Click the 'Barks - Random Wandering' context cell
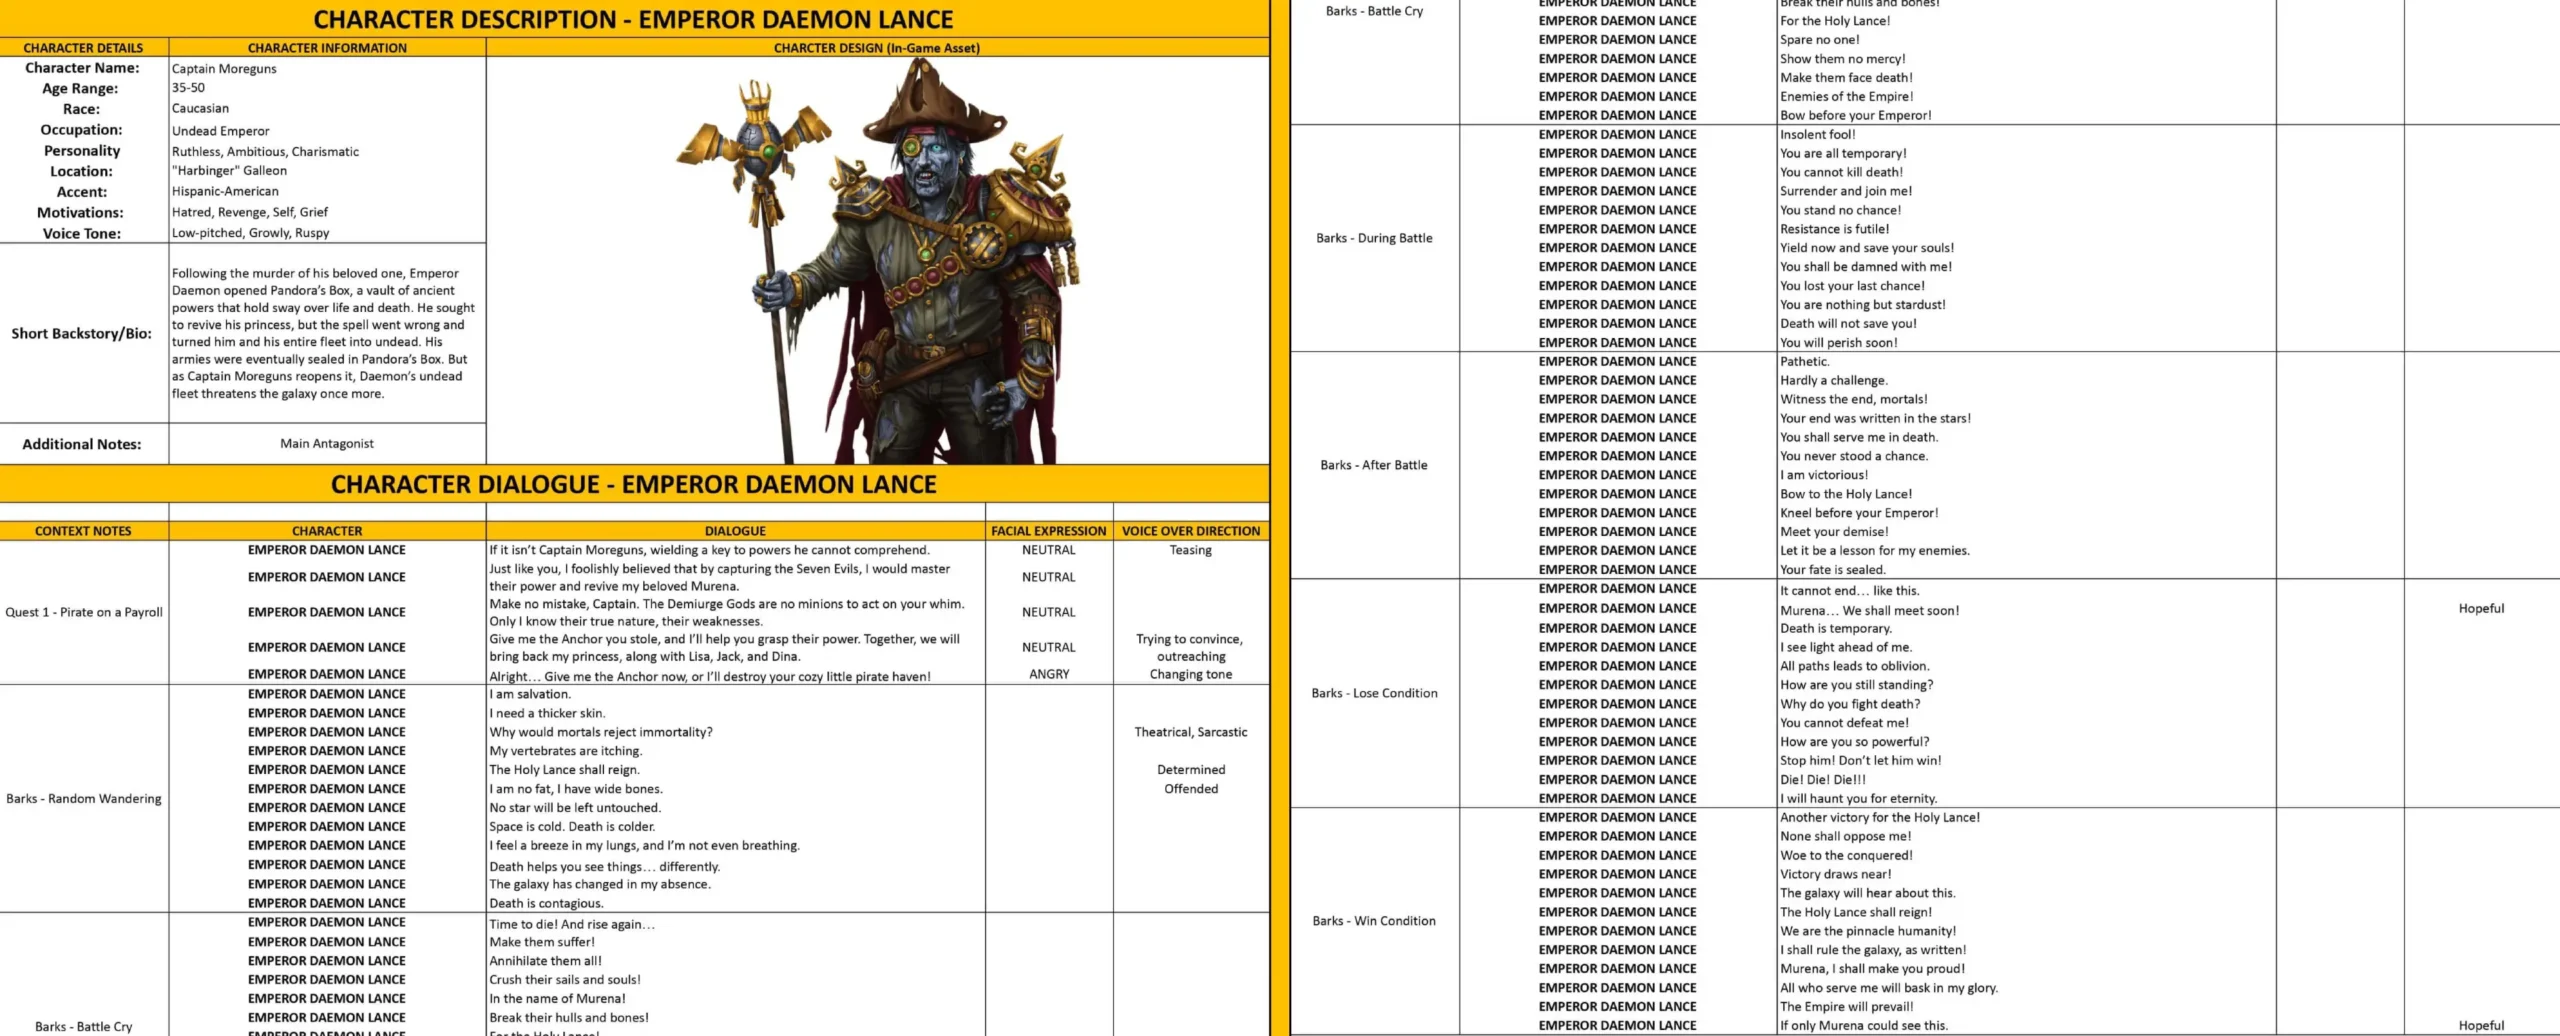 tap(84, 798)
